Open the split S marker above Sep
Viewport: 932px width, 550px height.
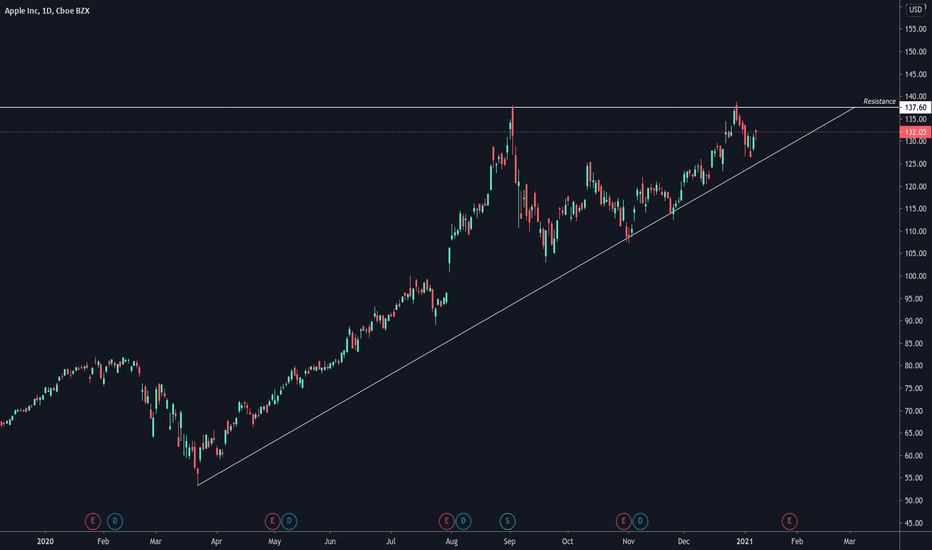507,521
